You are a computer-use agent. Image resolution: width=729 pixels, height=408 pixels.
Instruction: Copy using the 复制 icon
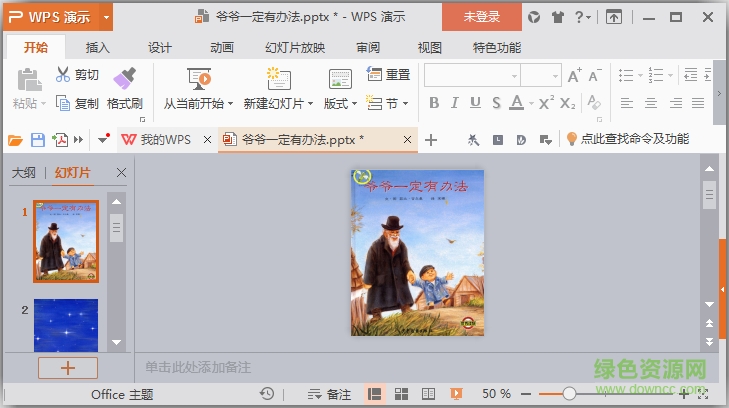click(x=63, y=103)
